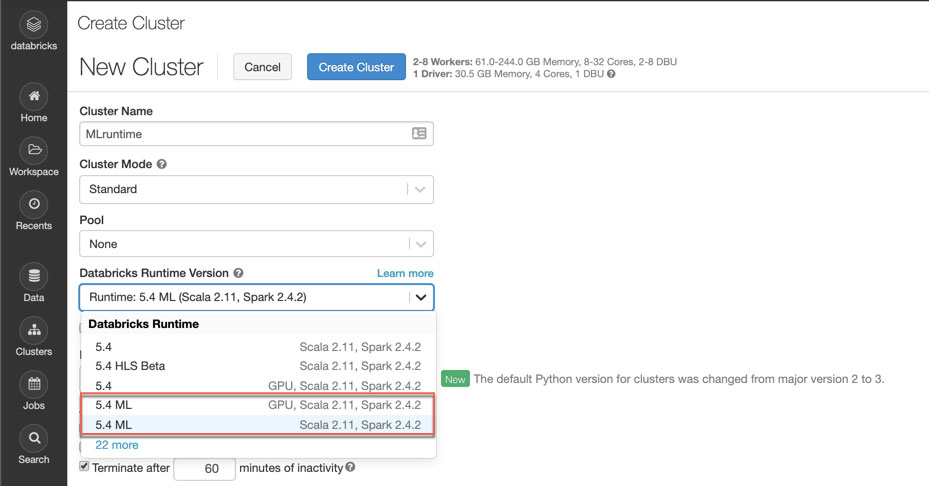Click the Databricks logo icon
Image resolution: width=929 pixels, height=486 pixels.
33,24
